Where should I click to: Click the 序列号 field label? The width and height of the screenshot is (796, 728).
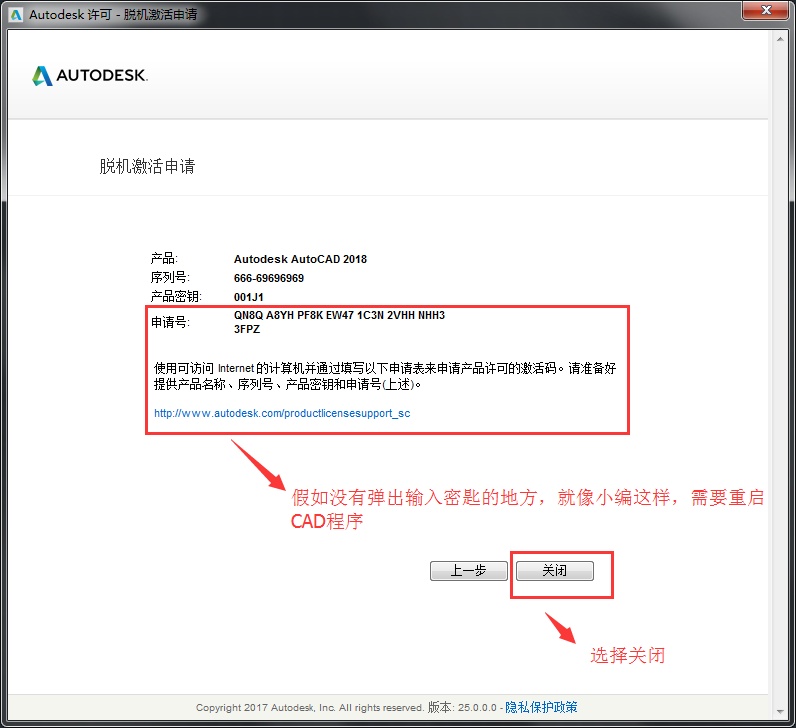coord(169,277)
